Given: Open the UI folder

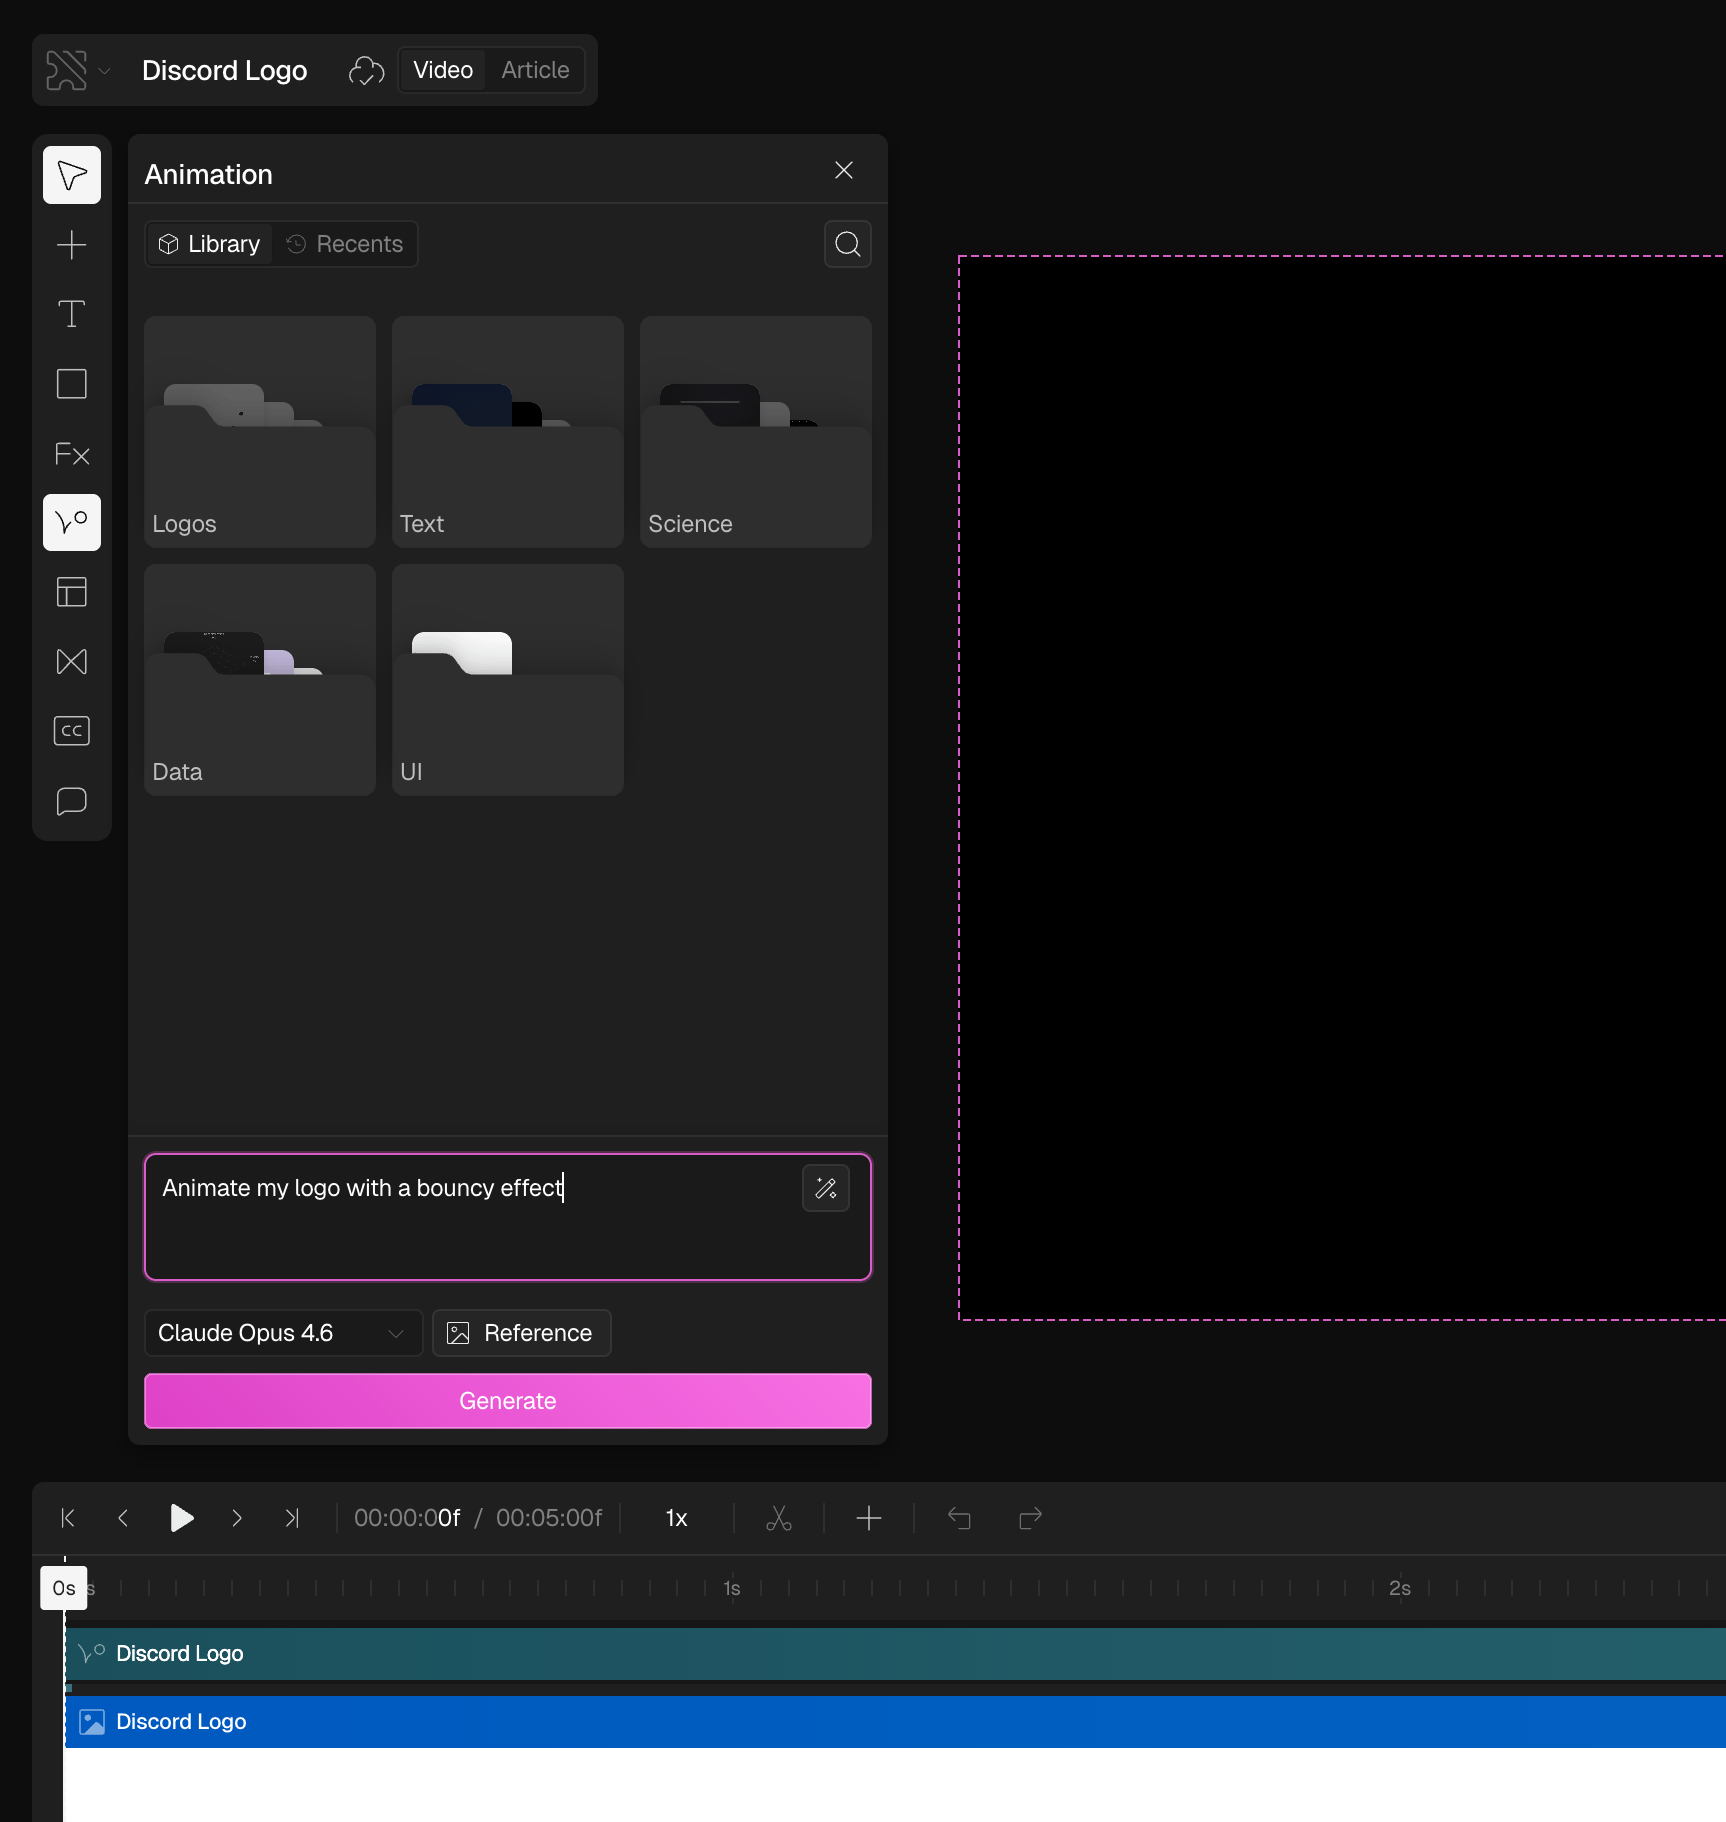Looking at the screenshot, I should (x=508, y=680).
